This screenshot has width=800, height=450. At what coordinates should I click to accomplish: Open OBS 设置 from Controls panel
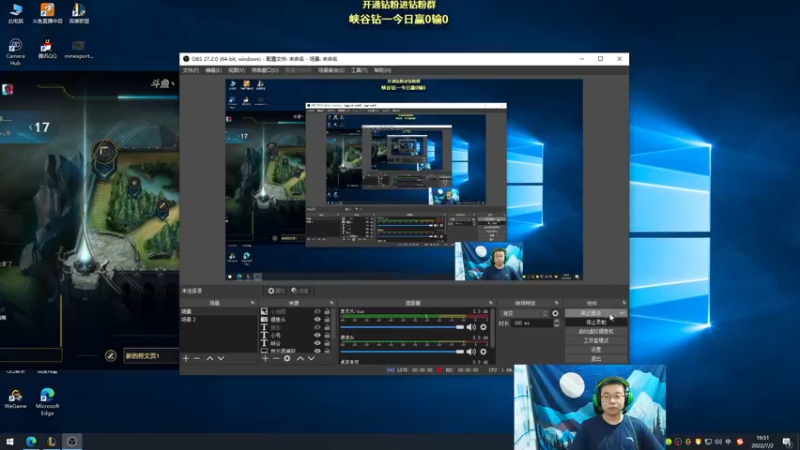596,349
